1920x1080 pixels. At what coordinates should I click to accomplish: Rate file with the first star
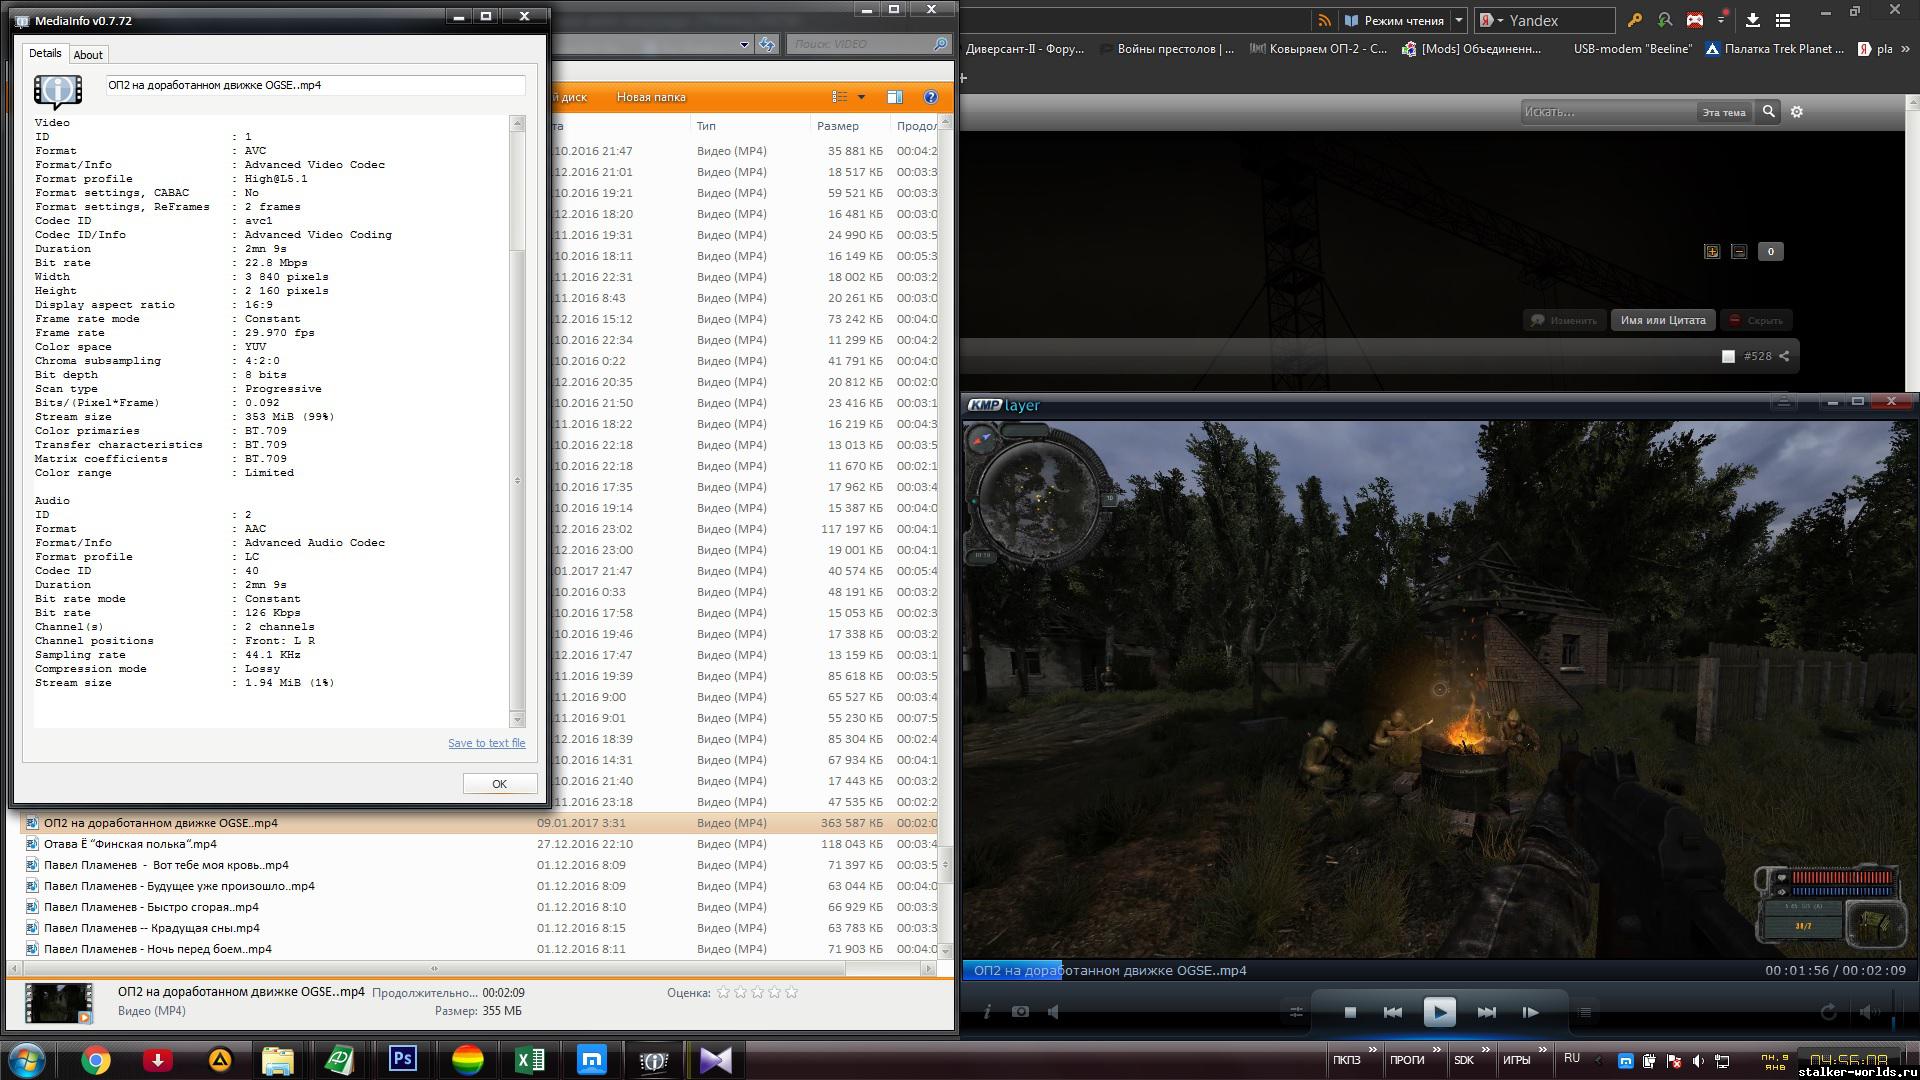point(723,992)
